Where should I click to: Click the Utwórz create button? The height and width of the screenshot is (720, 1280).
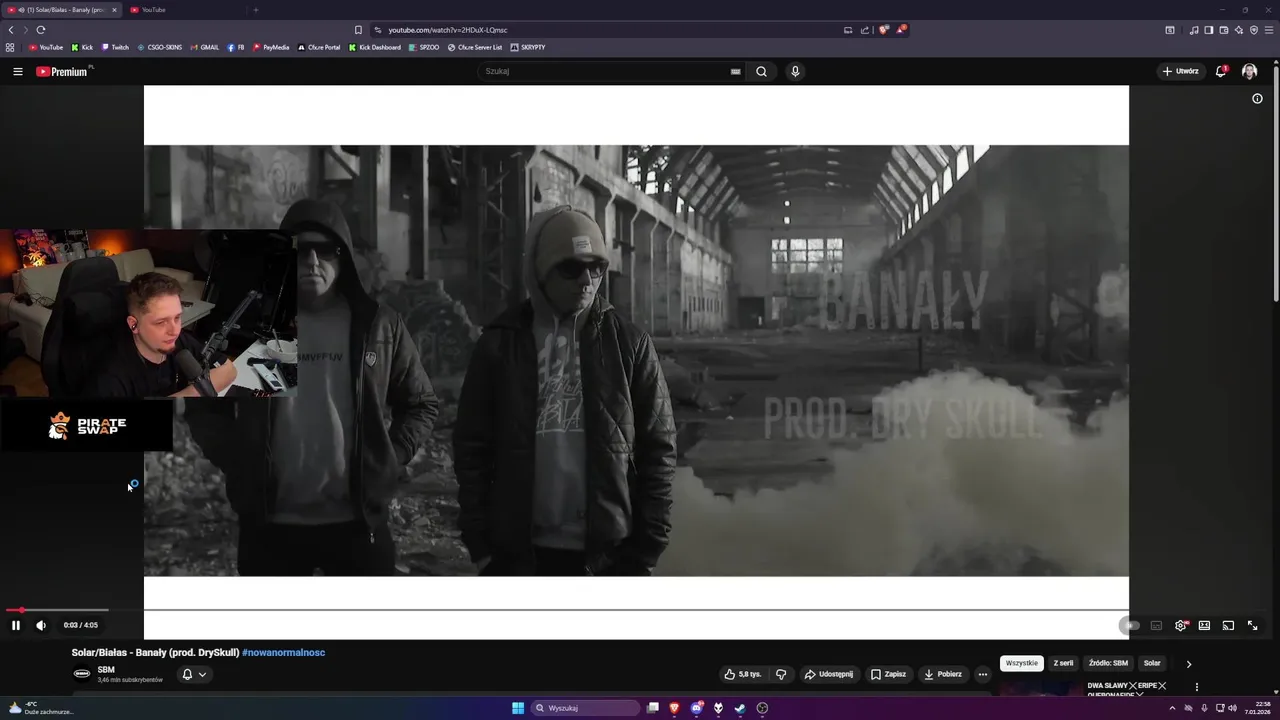[1181, 71]
